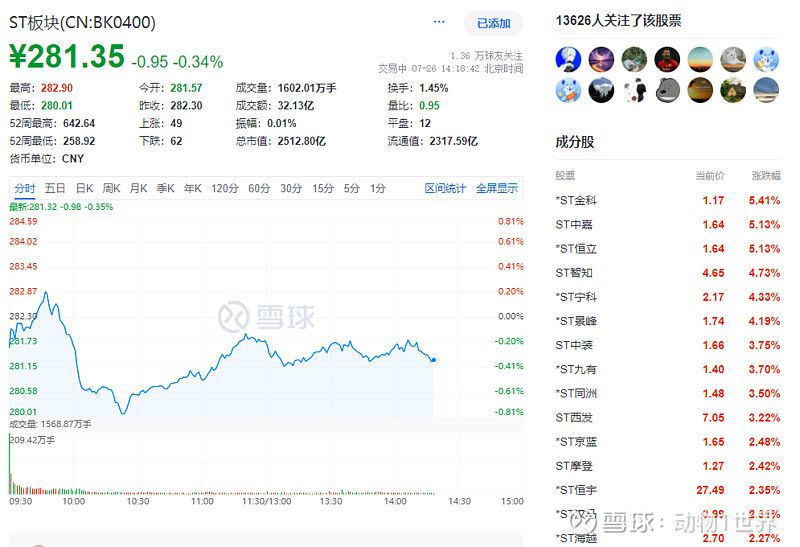Click the 当前价 column header

coord(710,176)
